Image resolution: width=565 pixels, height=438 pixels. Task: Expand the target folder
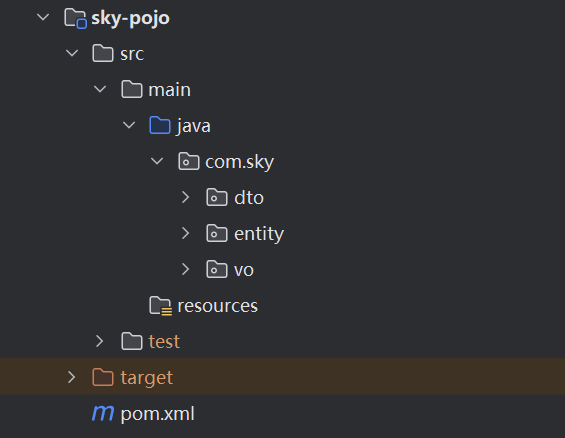(72, 377)
